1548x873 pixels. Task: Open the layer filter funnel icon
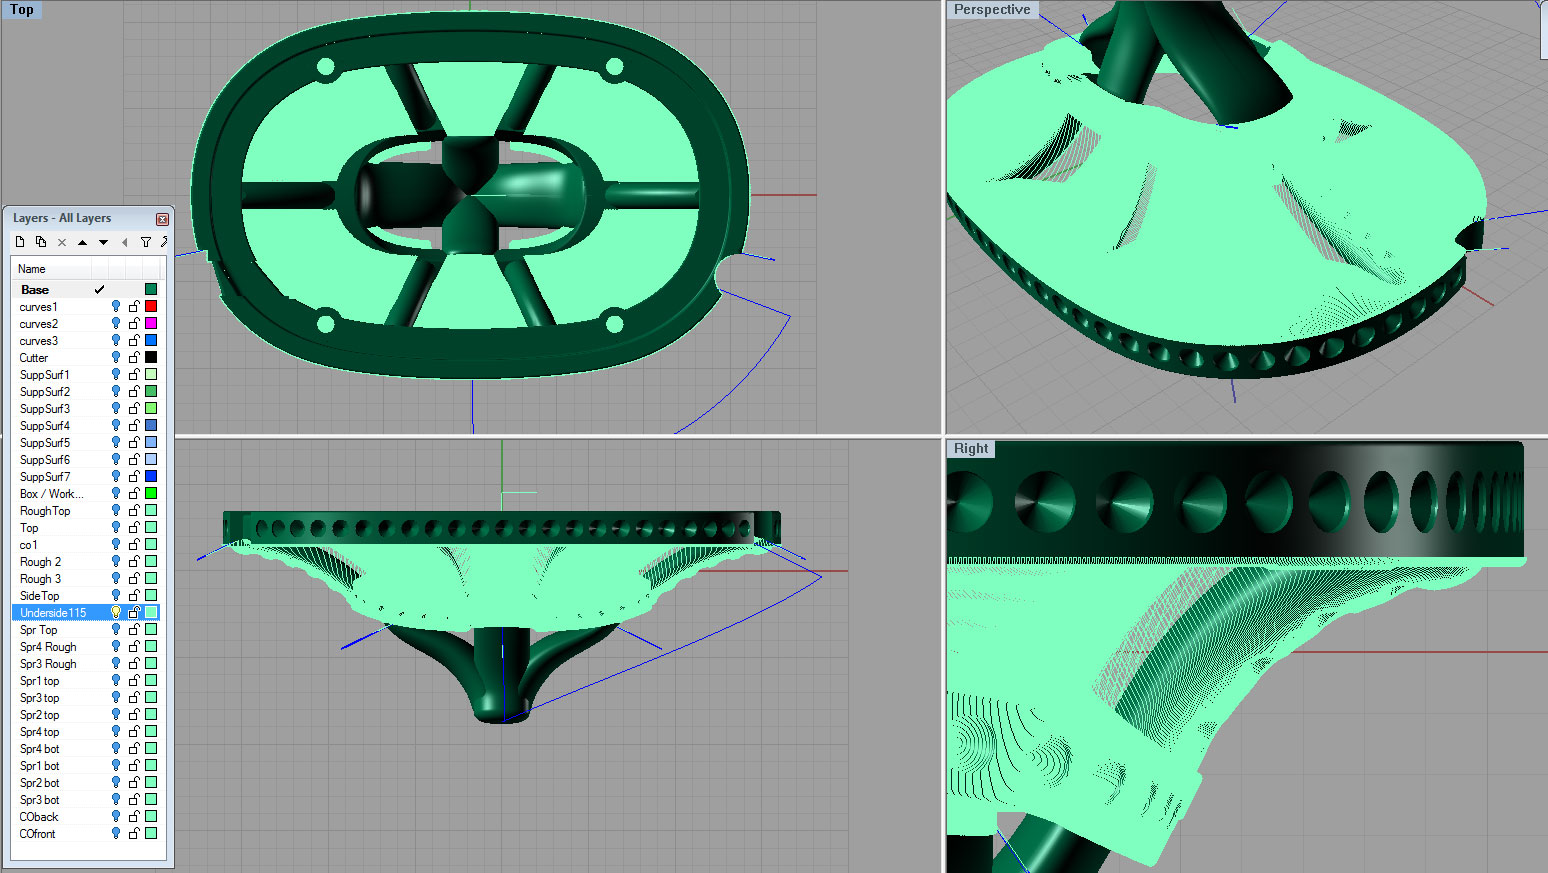point(145,242)
